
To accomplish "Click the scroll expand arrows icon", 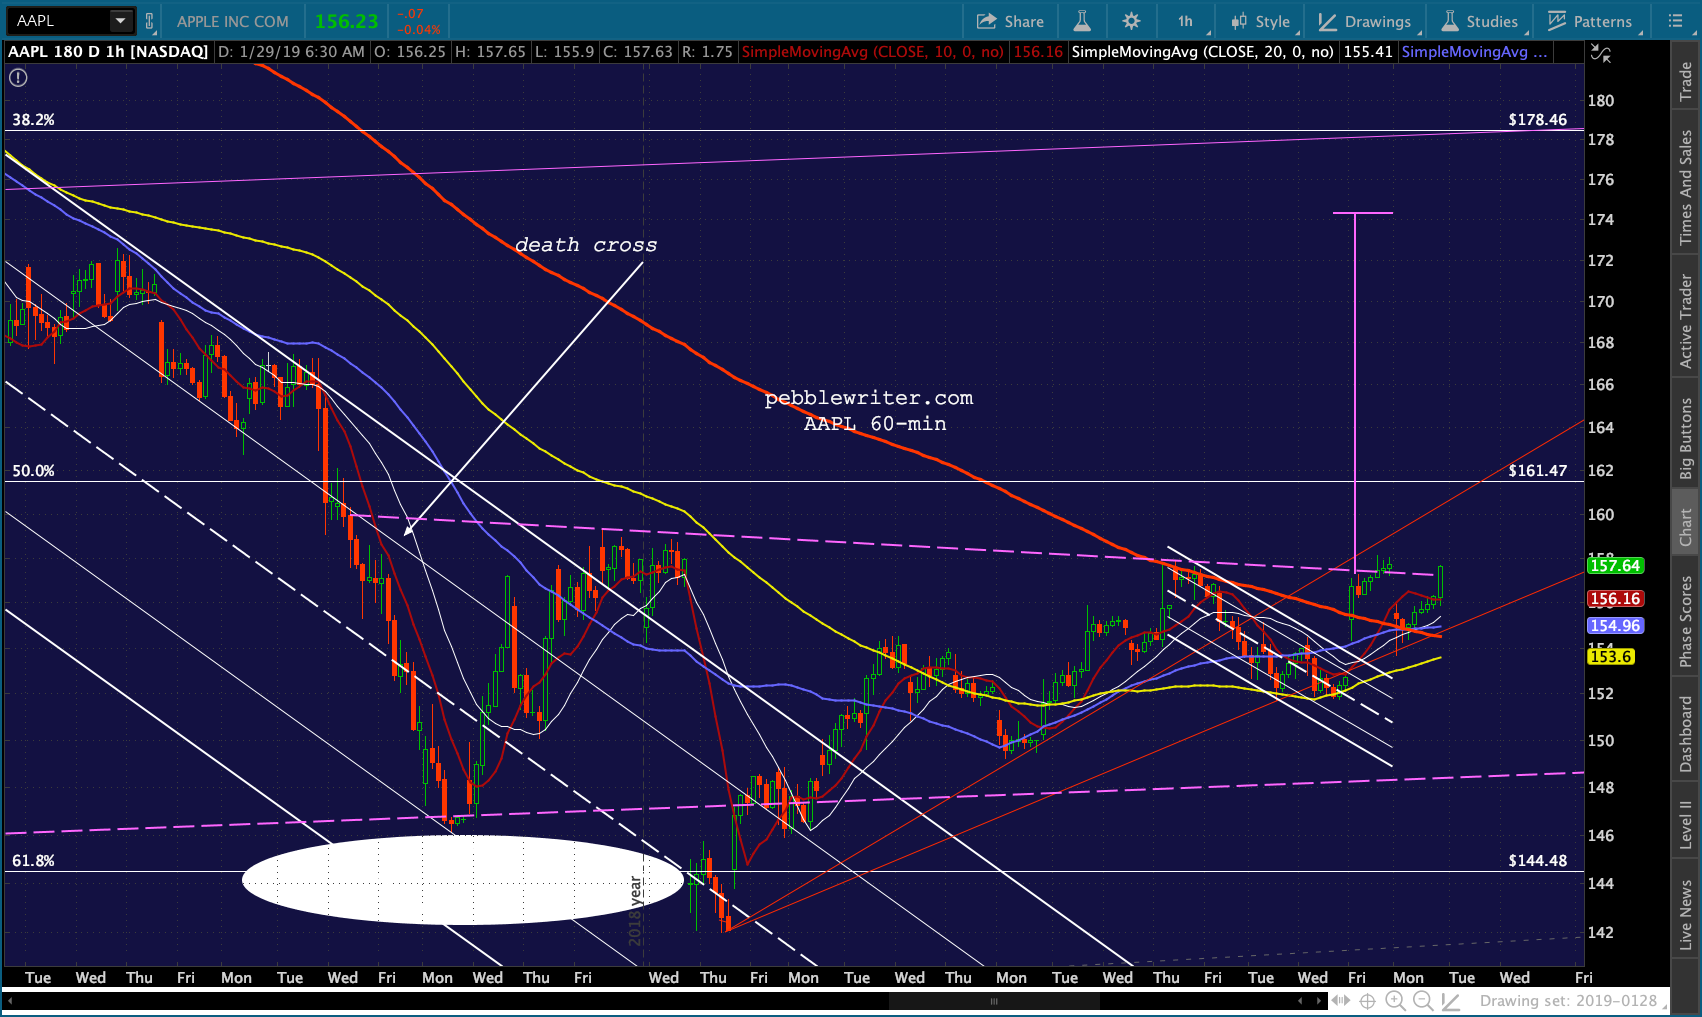I will point(1341,1001).
